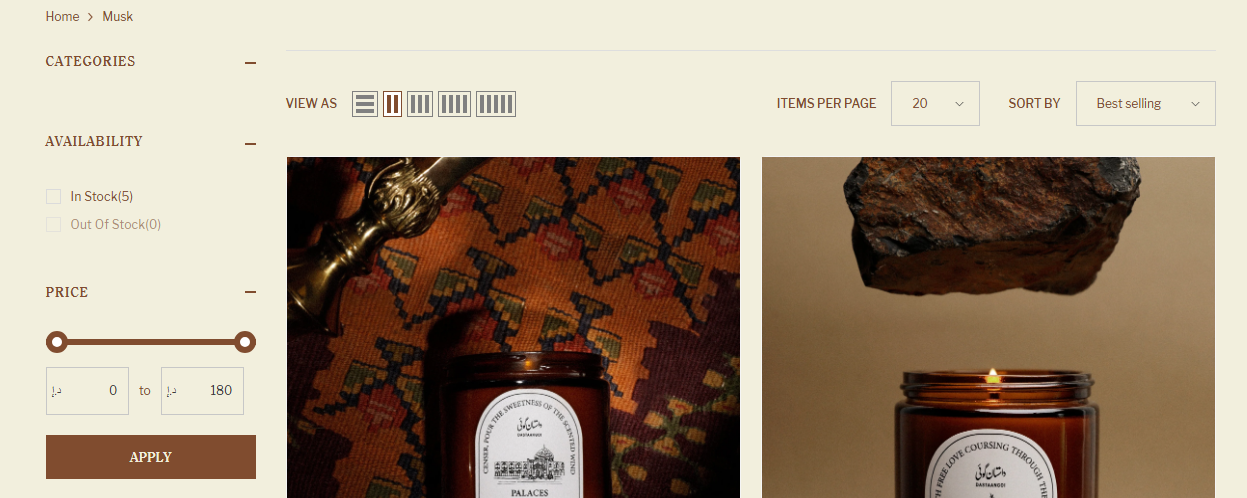Click the maximum price slider handle
The width and height of the screenshot is (1247, 498).
(245, 343)
